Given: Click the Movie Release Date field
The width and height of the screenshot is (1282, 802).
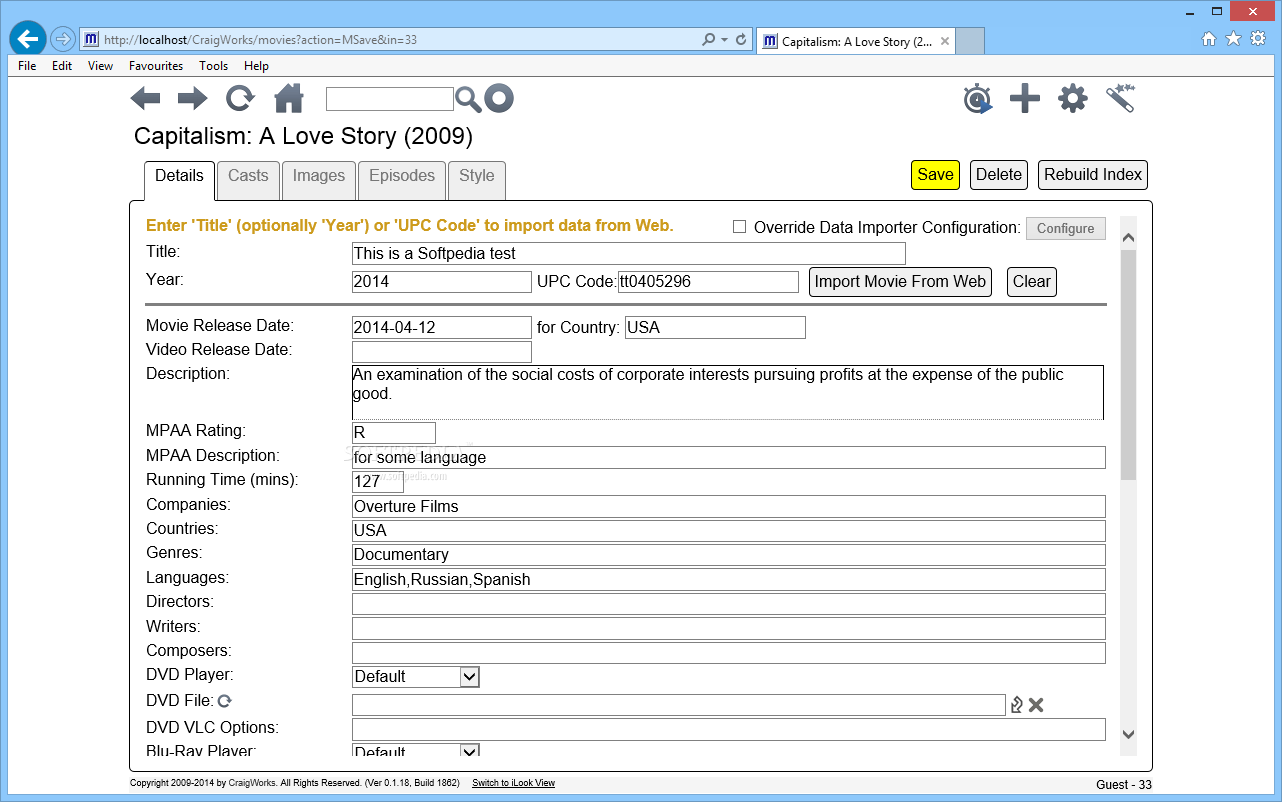Looking at the screenshot, I should pyautogui.click(x=442, y=327).
